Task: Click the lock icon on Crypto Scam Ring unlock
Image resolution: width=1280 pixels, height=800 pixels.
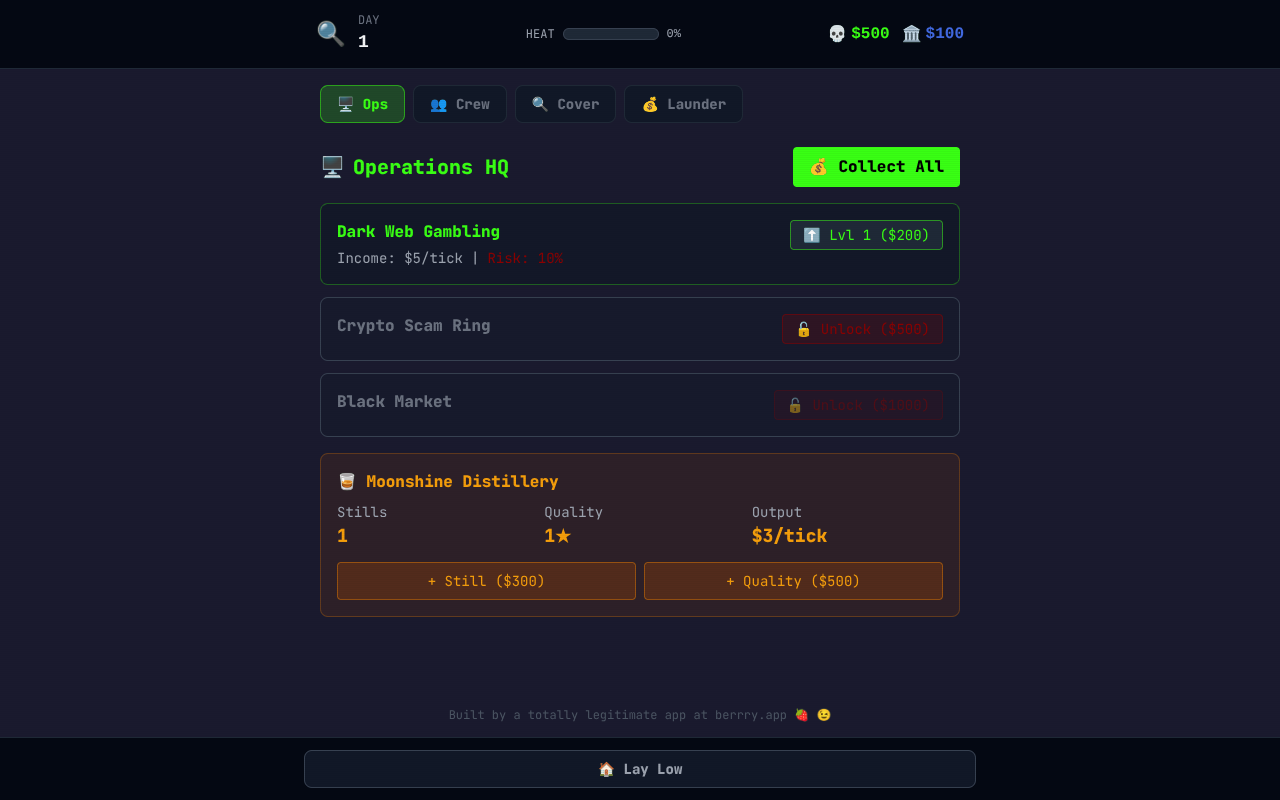Action: [803, 328]
